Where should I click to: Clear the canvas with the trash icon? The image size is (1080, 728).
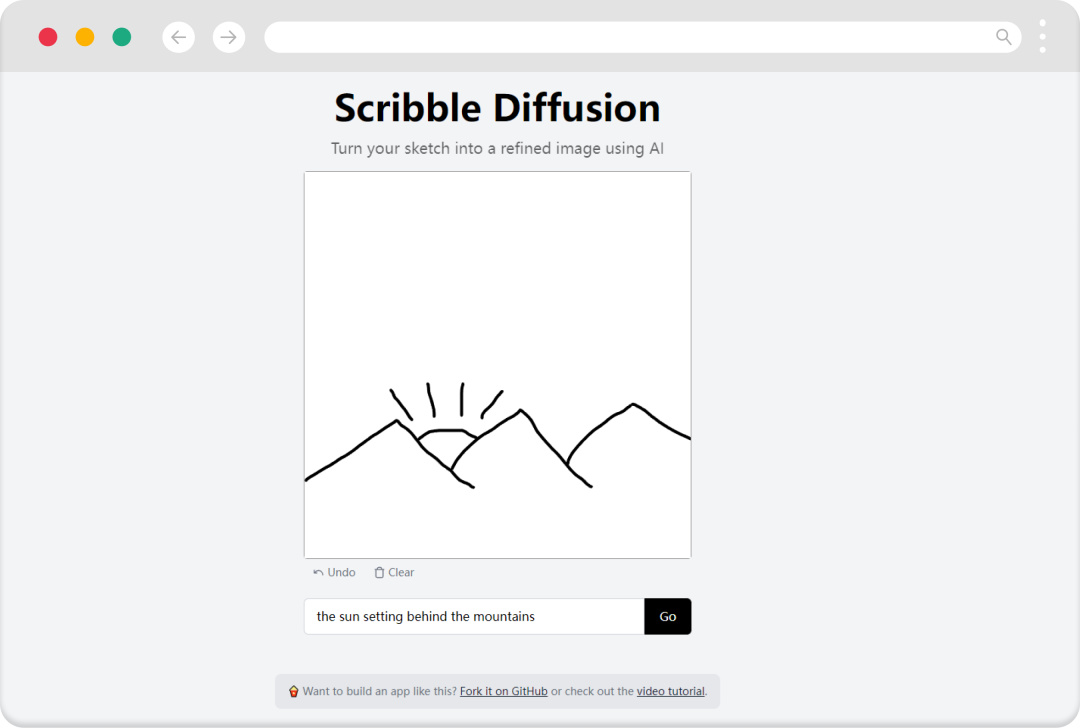pos(394,573)
